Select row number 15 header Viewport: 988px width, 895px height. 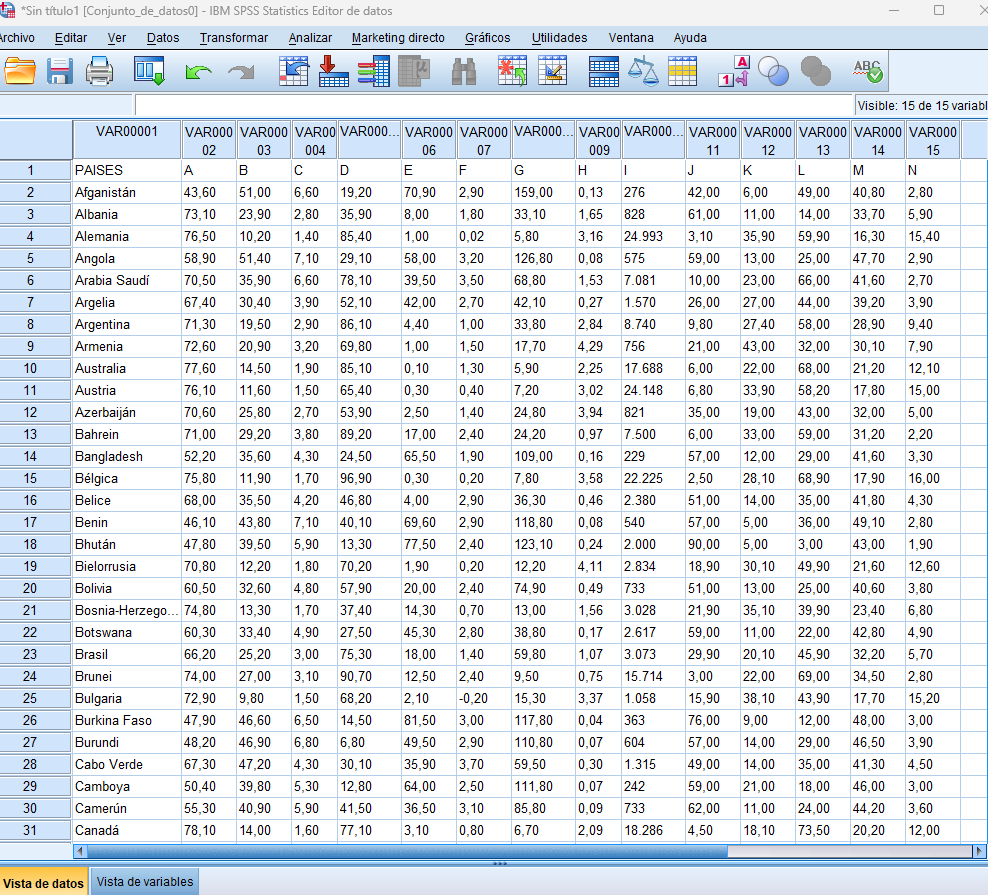pos(30,478)
